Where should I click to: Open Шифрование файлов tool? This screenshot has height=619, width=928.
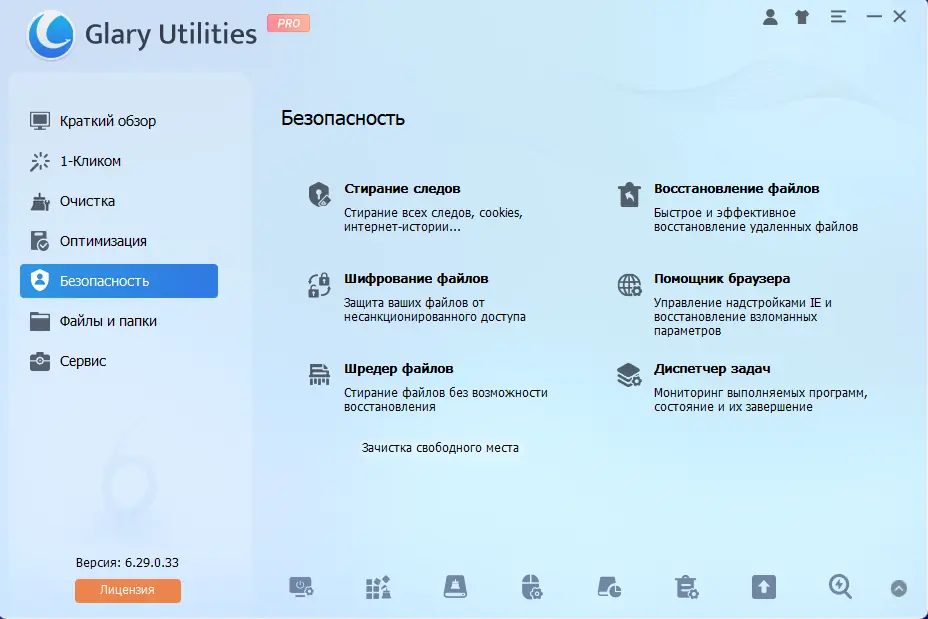click(x=416, y=279)
